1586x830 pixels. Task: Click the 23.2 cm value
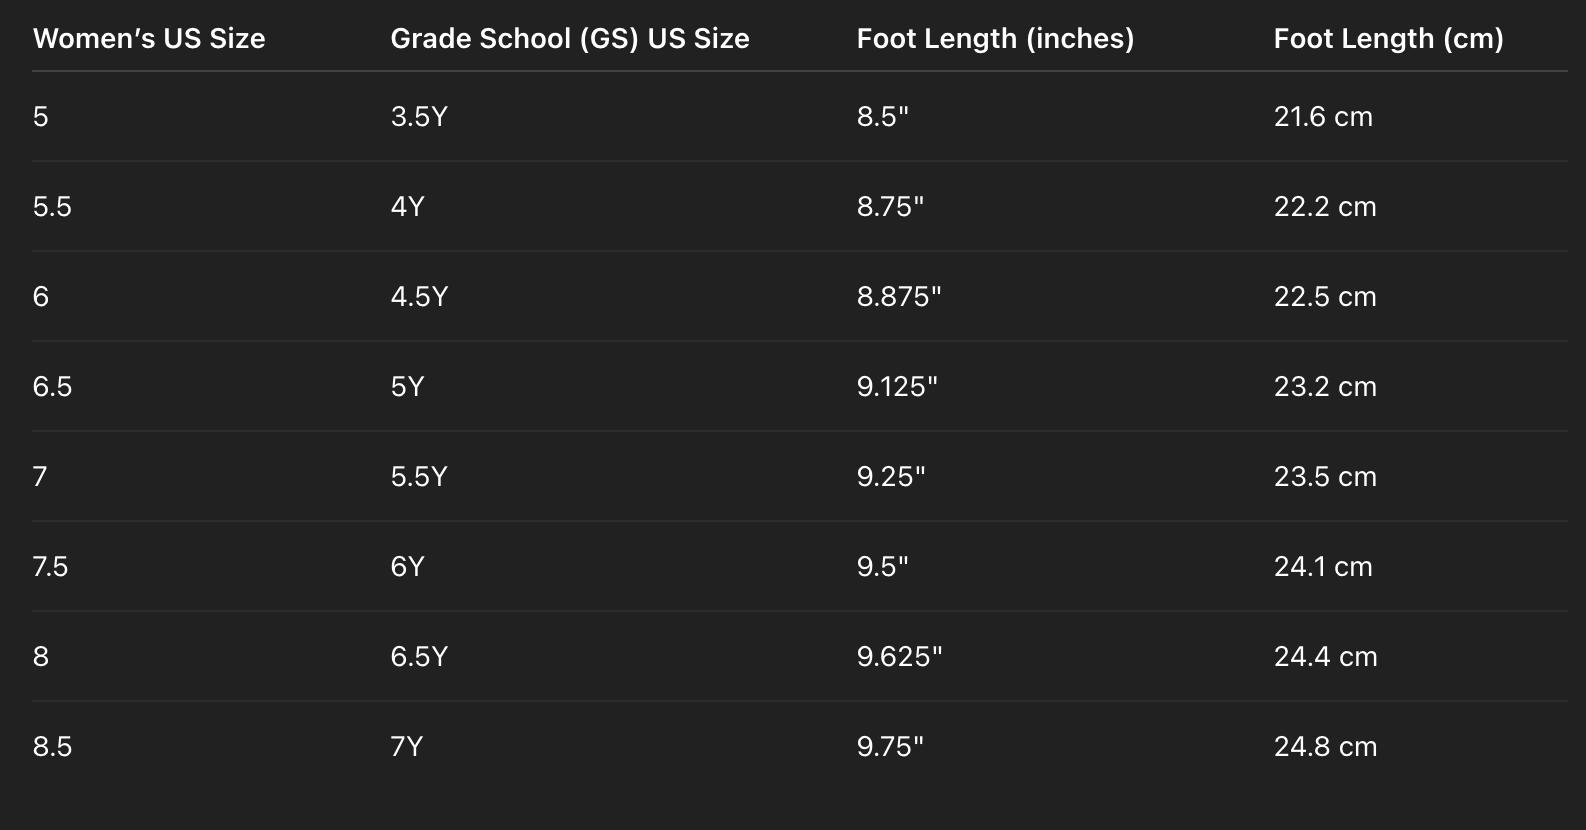(1325, 387)
